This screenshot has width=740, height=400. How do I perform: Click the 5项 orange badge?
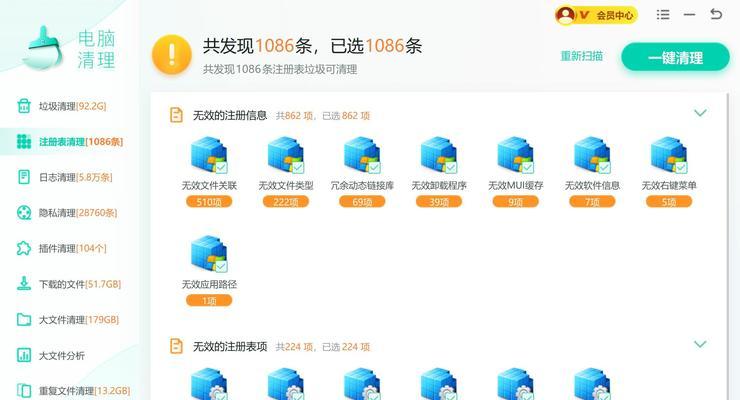pyautogui.click(x=669, y=202)
